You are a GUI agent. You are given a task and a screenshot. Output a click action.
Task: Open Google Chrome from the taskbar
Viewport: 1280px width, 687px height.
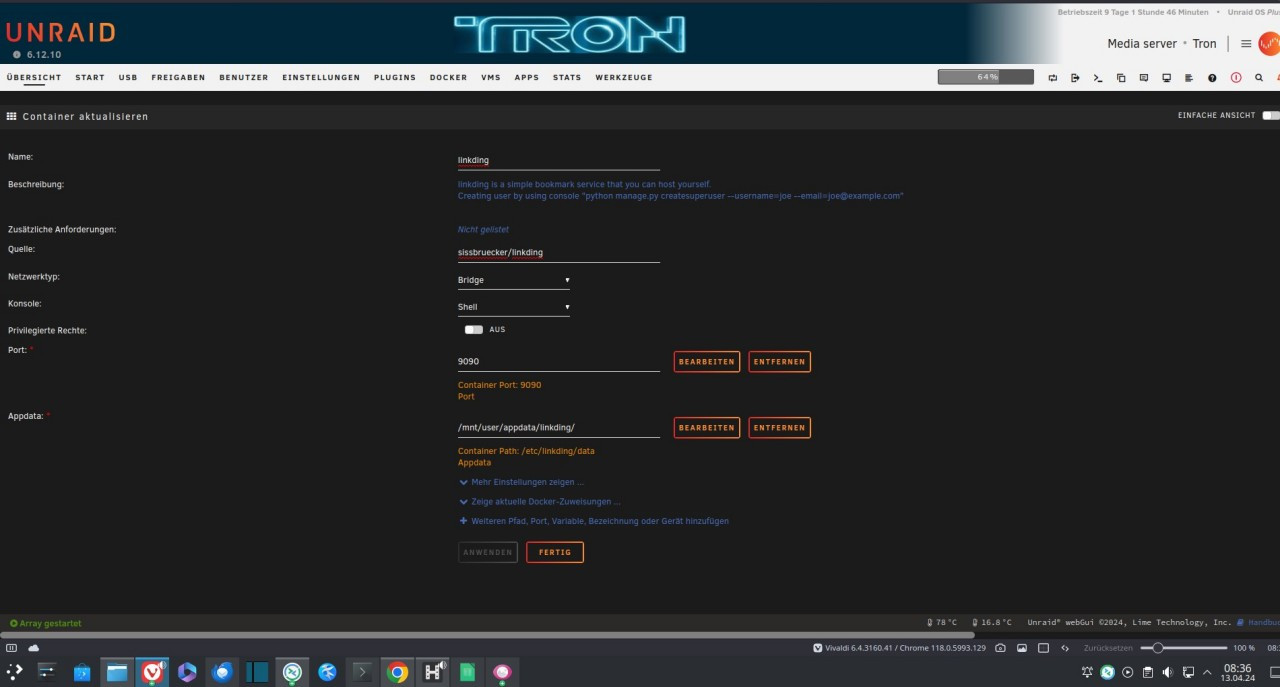click(x=398, y=672)
